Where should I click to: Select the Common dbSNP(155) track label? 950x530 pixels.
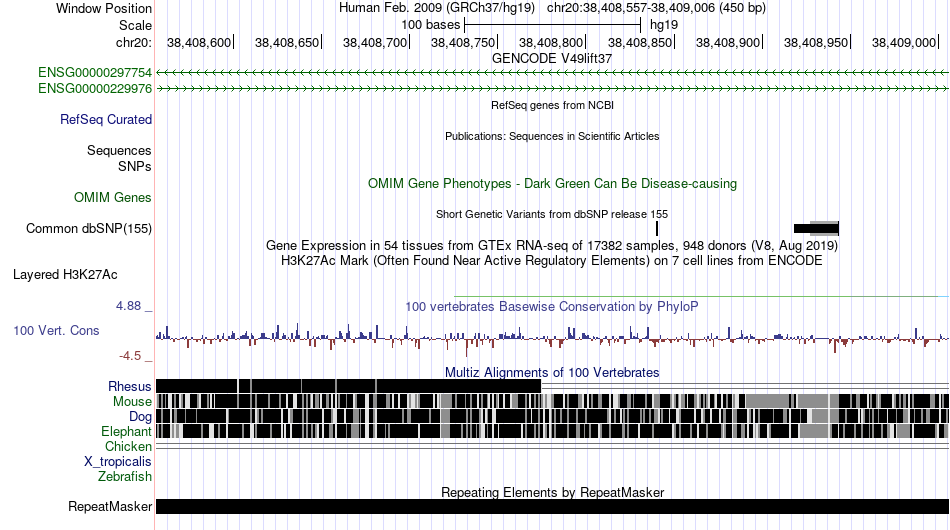(89, 228)
